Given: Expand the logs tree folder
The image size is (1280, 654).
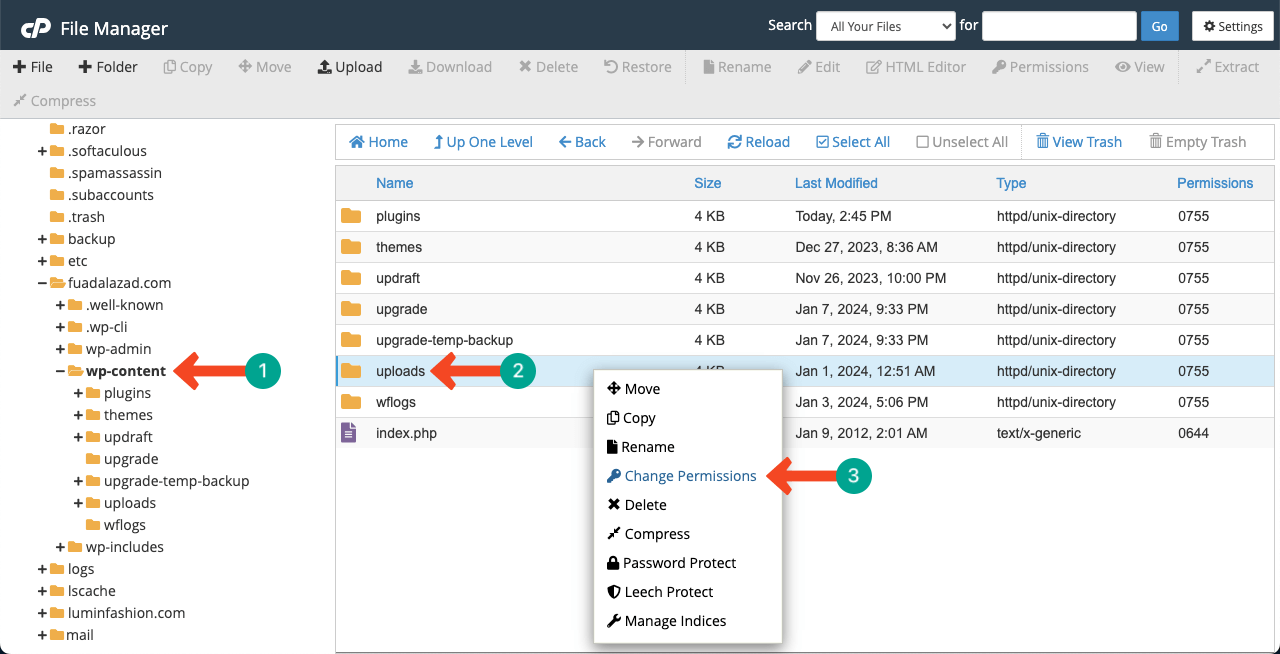Looking at the screenshot, I should pyautogui.click(x=42, y=569).
